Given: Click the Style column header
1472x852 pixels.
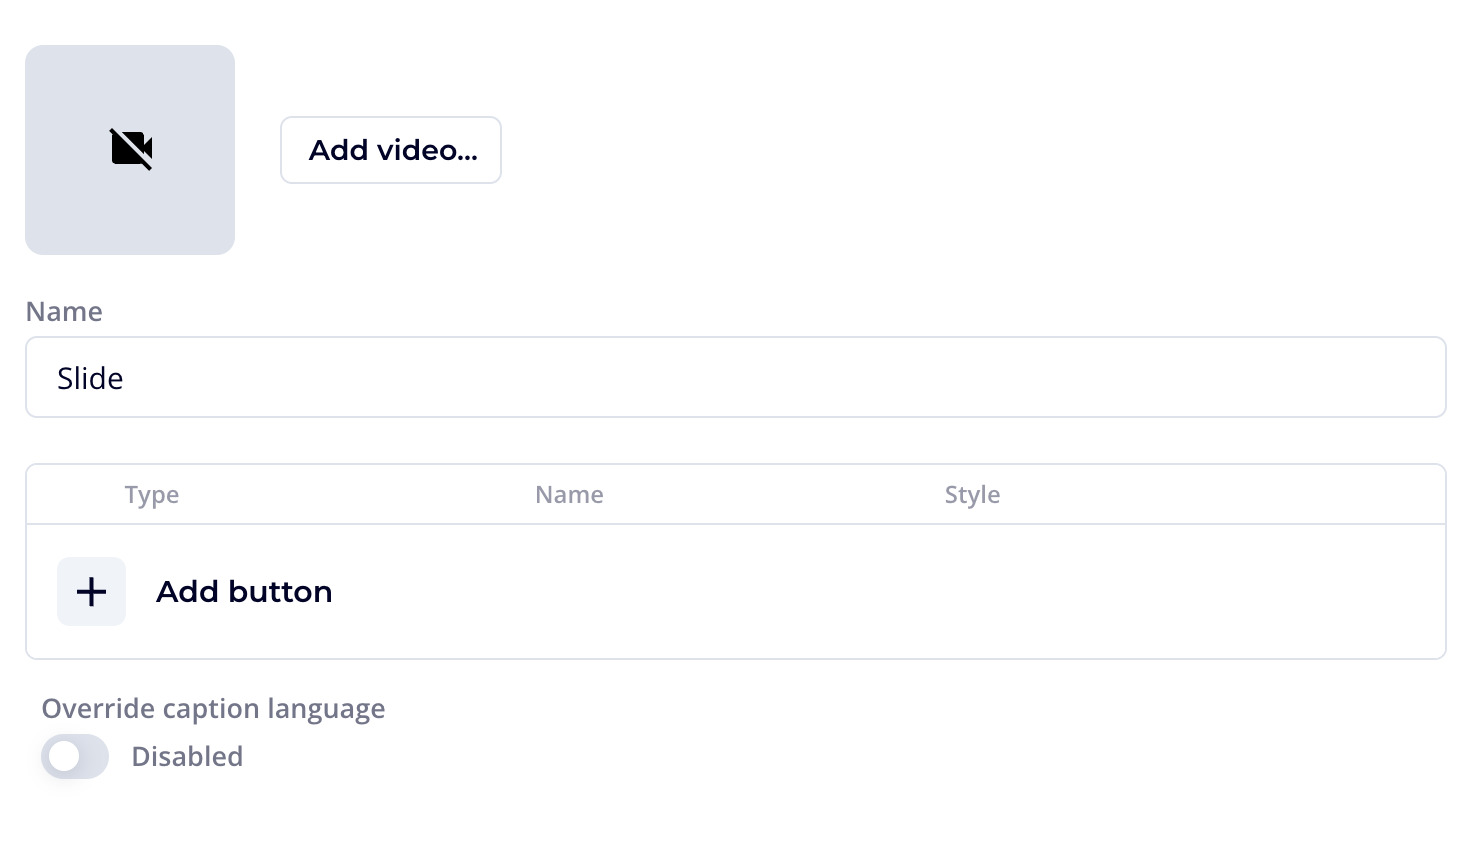Looking at the screenshot, I should 972,494.
